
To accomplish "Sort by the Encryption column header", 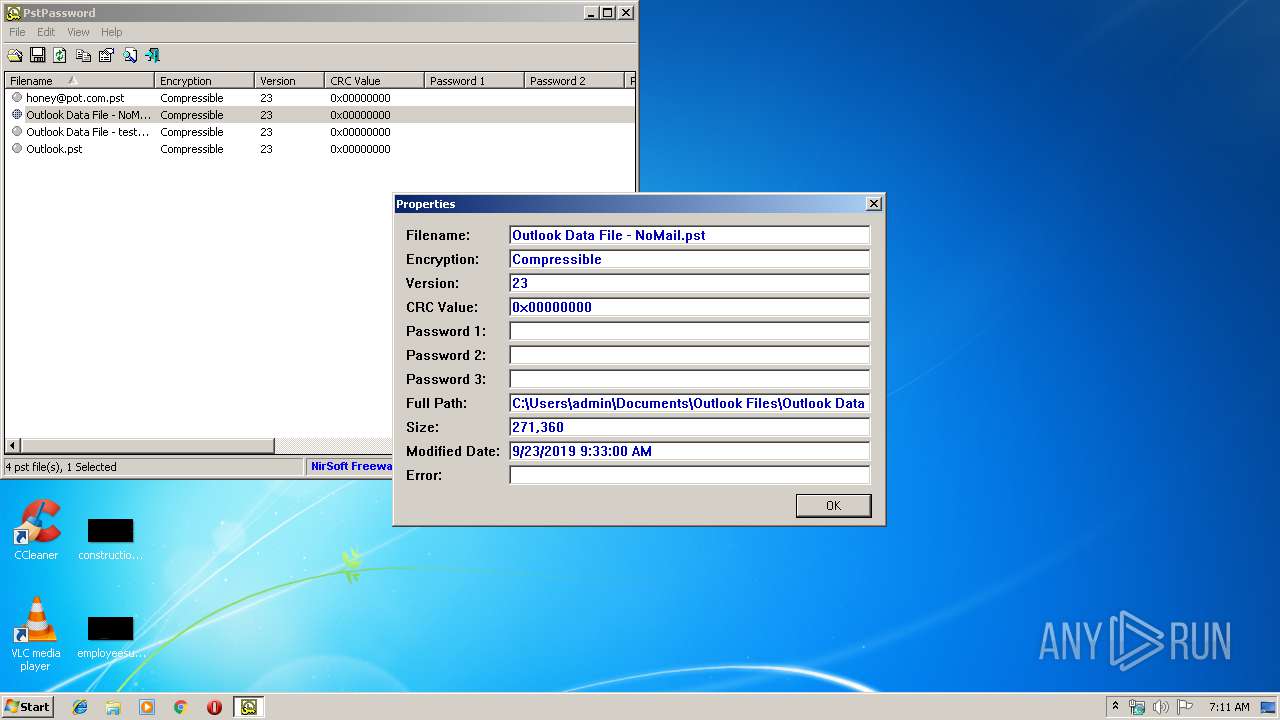I will click(205, 81).
